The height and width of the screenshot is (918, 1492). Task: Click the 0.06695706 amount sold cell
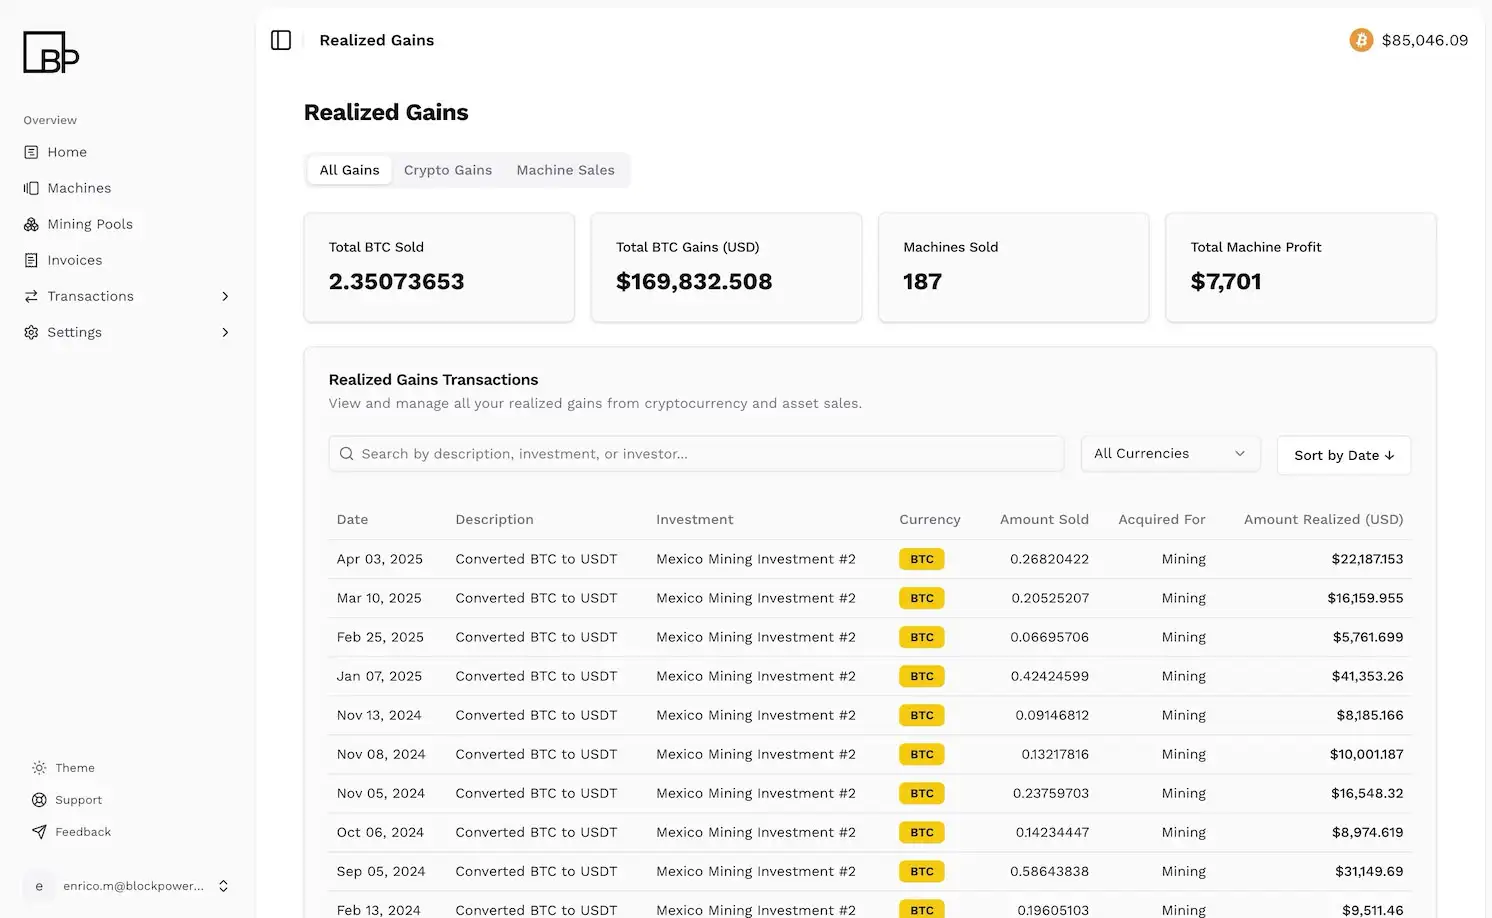click(1049, 637)
